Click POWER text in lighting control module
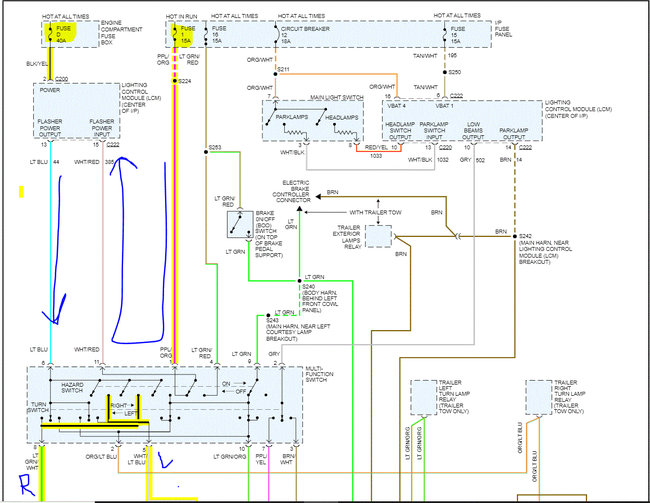 (x=50, y=90)
